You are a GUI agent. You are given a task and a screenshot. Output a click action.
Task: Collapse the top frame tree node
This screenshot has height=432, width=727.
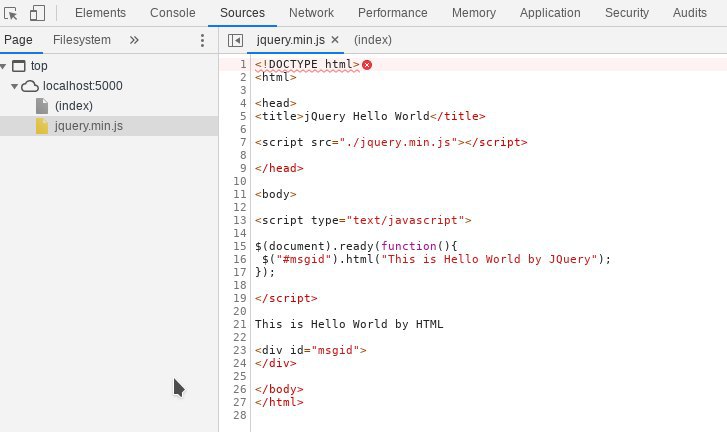point(3,66)
